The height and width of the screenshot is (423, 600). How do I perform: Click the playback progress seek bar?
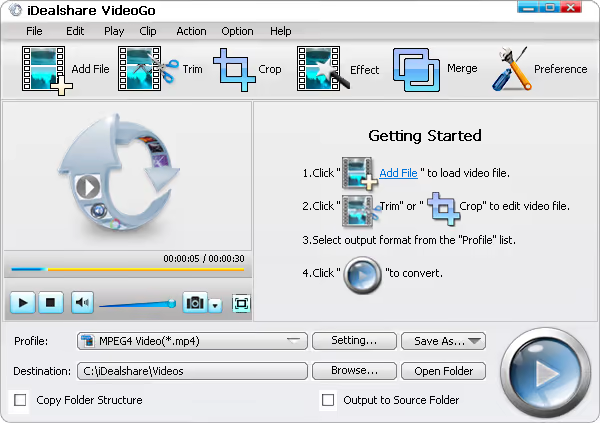click(125, 269)
